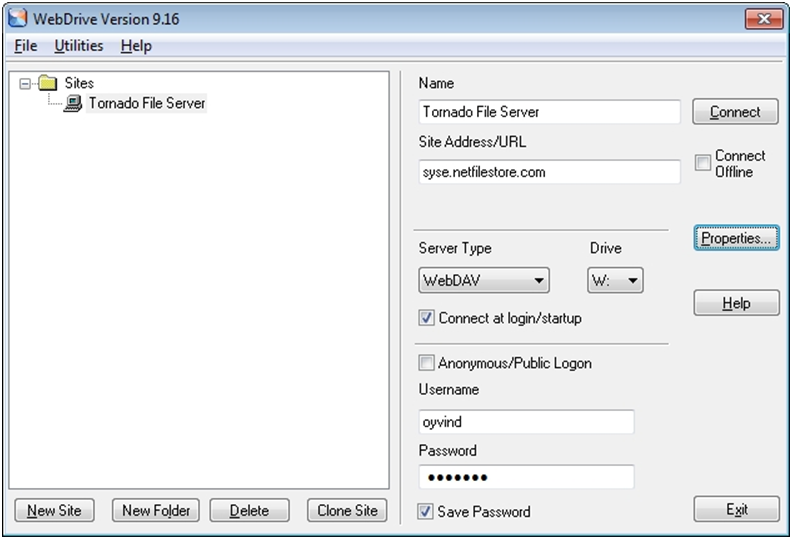This screenshot has height=539, width=792.
Task: Toggle the Save Password checkbox
Action: pos(425,511)
